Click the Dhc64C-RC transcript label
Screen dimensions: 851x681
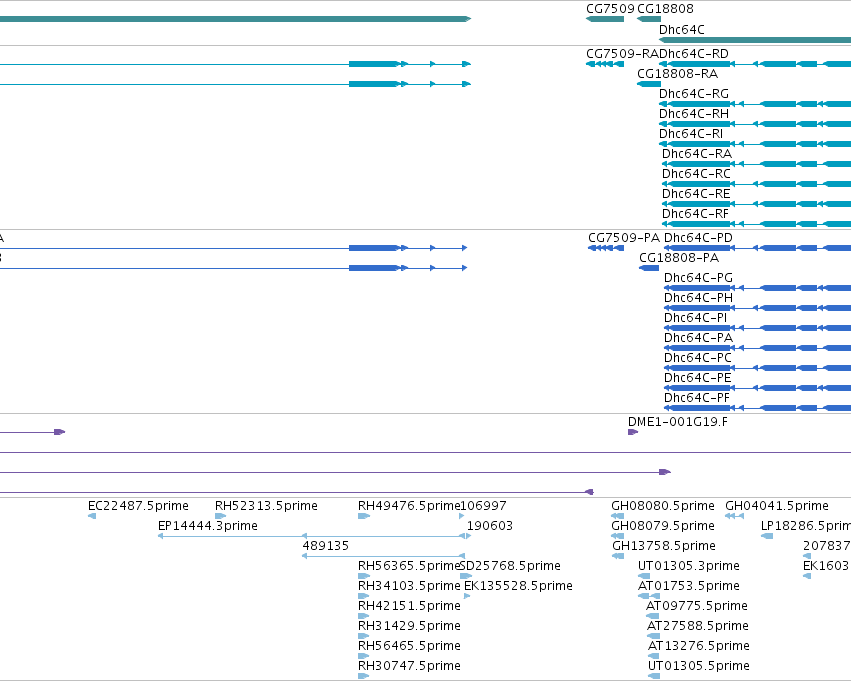tap(696, 174)
